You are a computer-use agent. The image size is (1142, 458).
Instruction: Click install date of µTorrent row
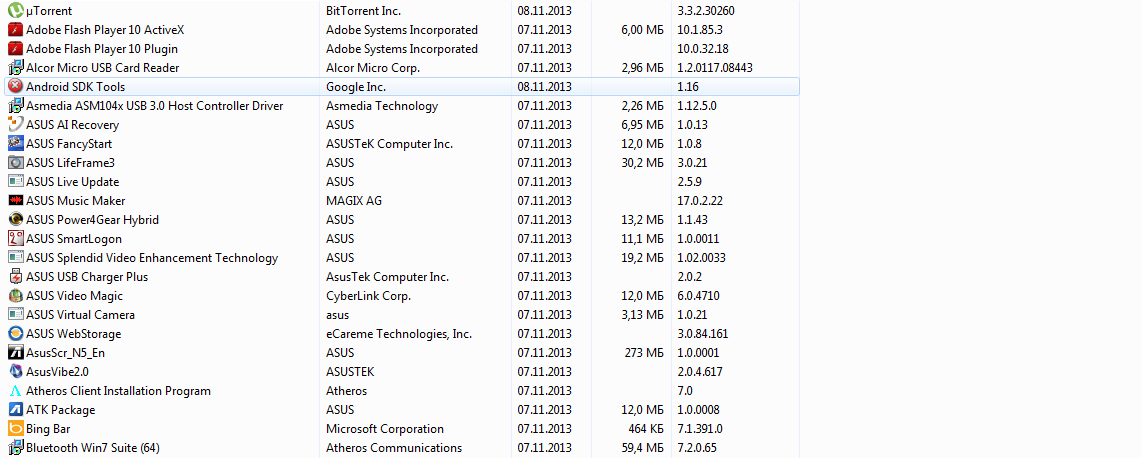point(544,11)
